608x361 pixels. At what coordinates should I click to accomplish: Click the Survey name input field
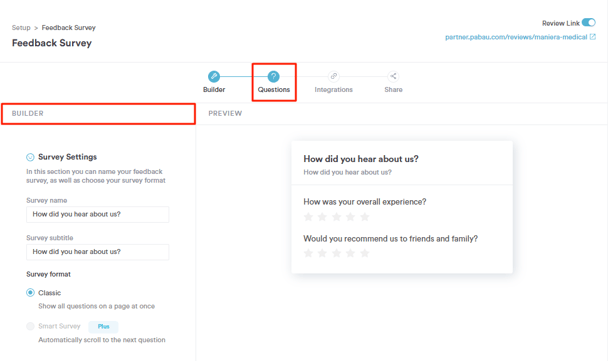(x=98, y=214)
